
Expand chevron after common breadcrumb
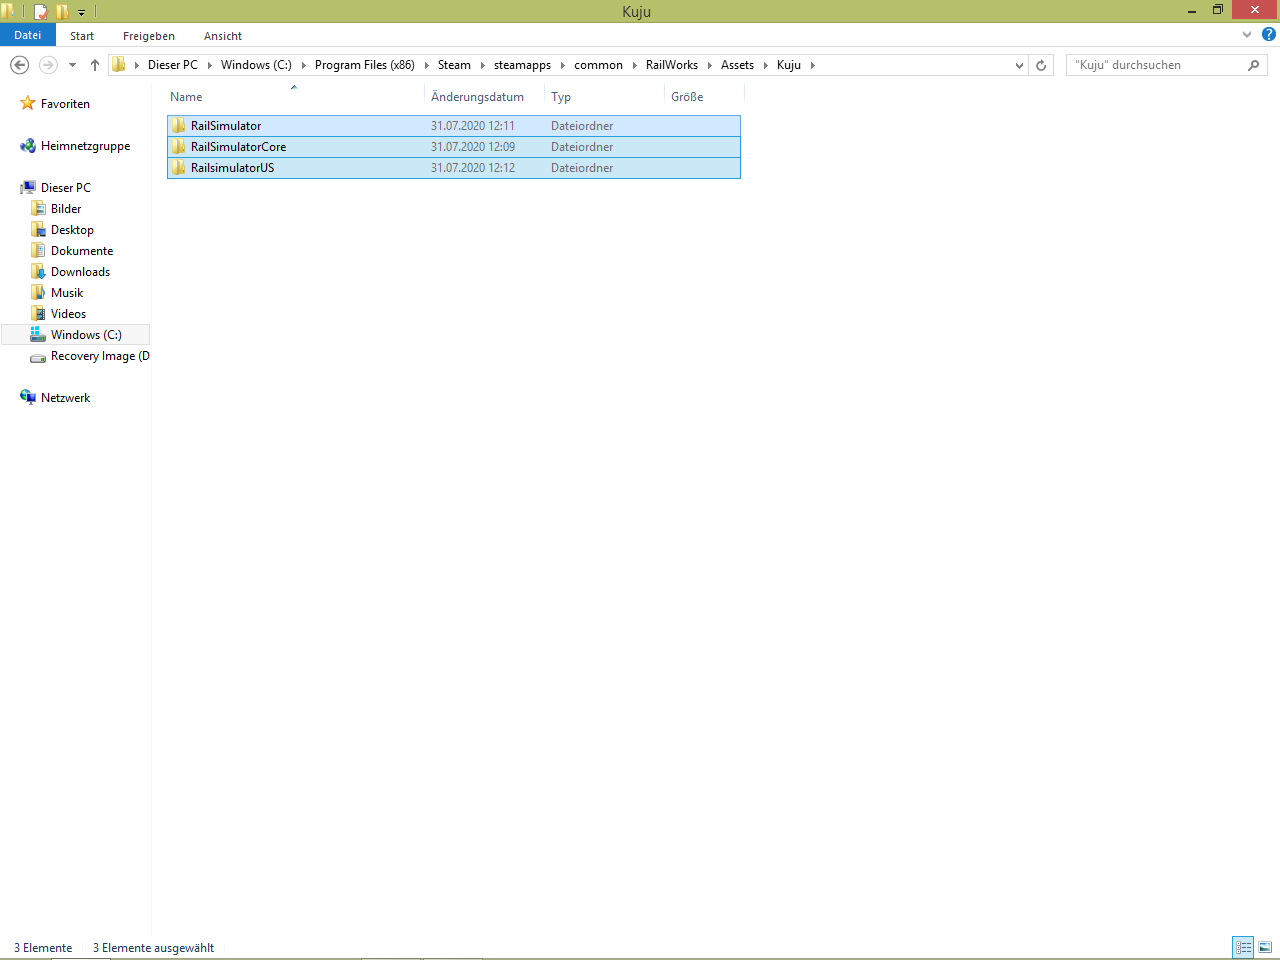point(635,65)
